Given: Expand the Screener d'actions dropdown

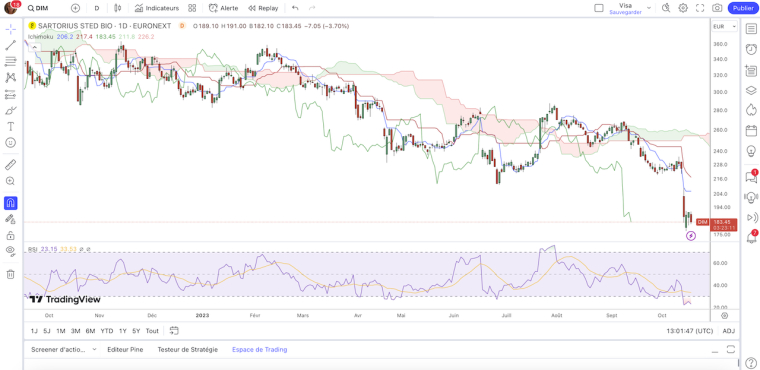Looking at the screenshot, I should (x=63, y=349).
